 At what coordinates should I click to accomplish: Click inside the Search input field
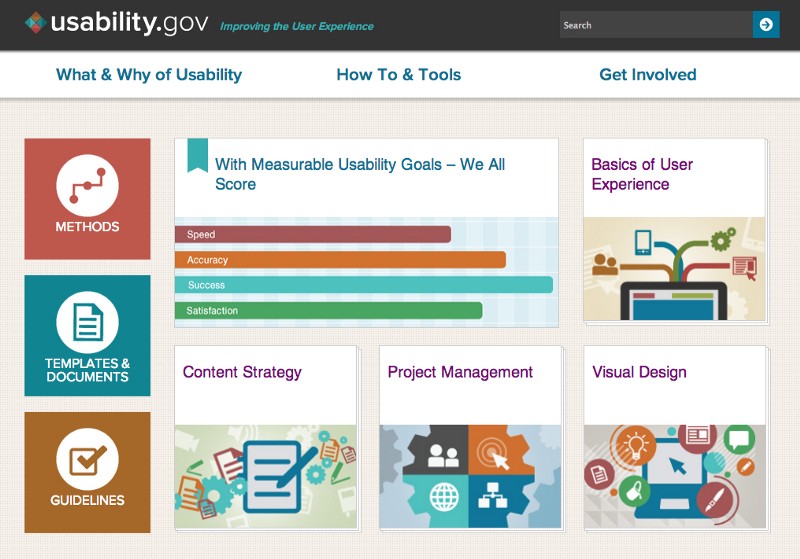click(656, 24)
